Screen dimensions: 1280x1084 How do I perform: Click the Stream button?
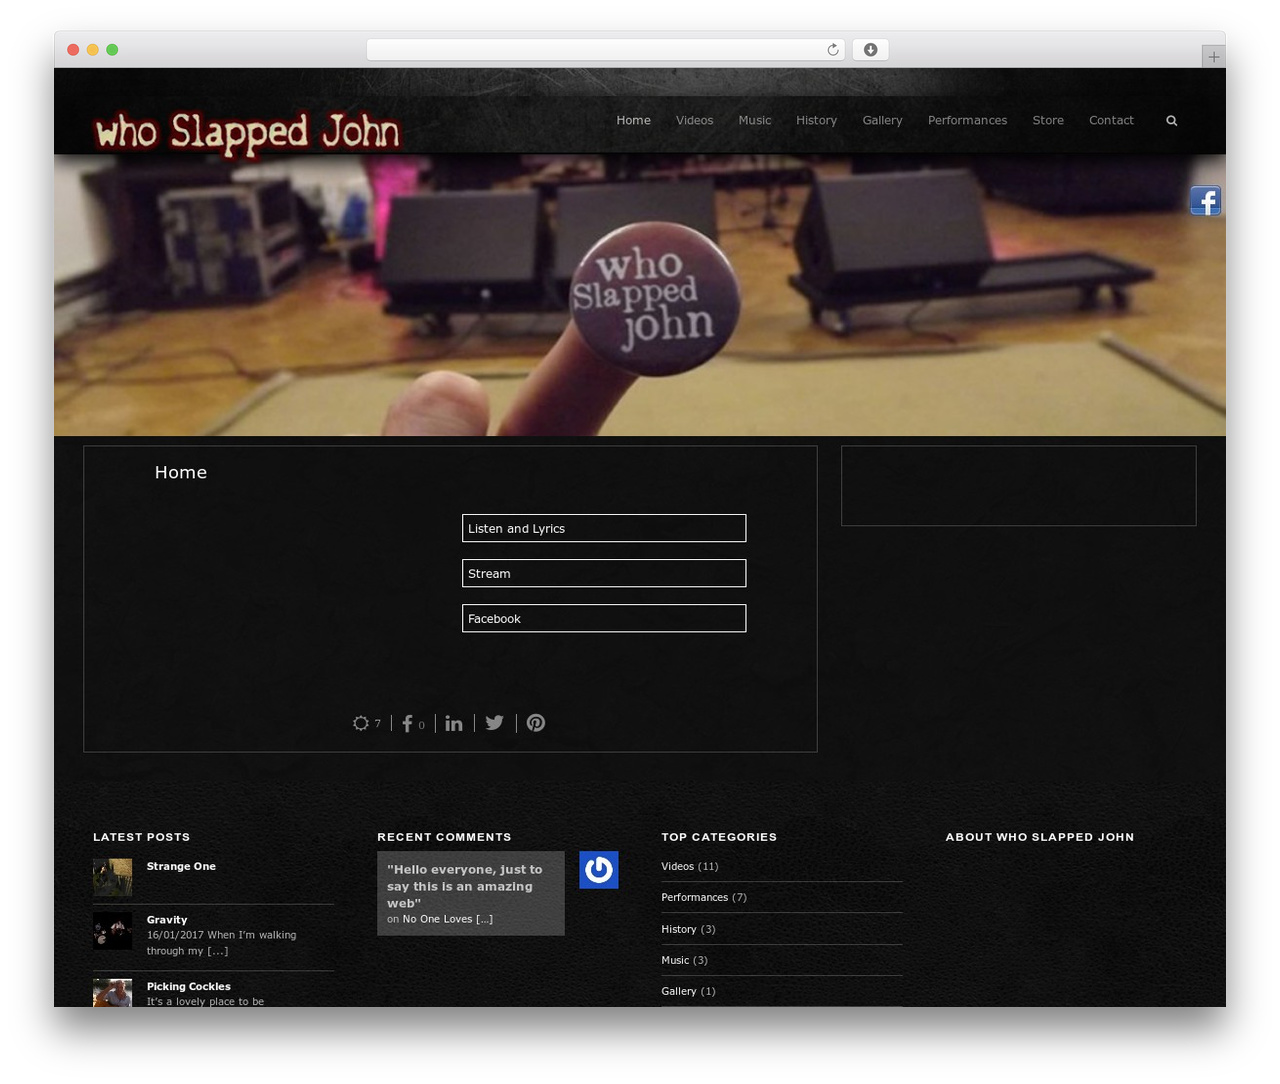coord(604,573)
